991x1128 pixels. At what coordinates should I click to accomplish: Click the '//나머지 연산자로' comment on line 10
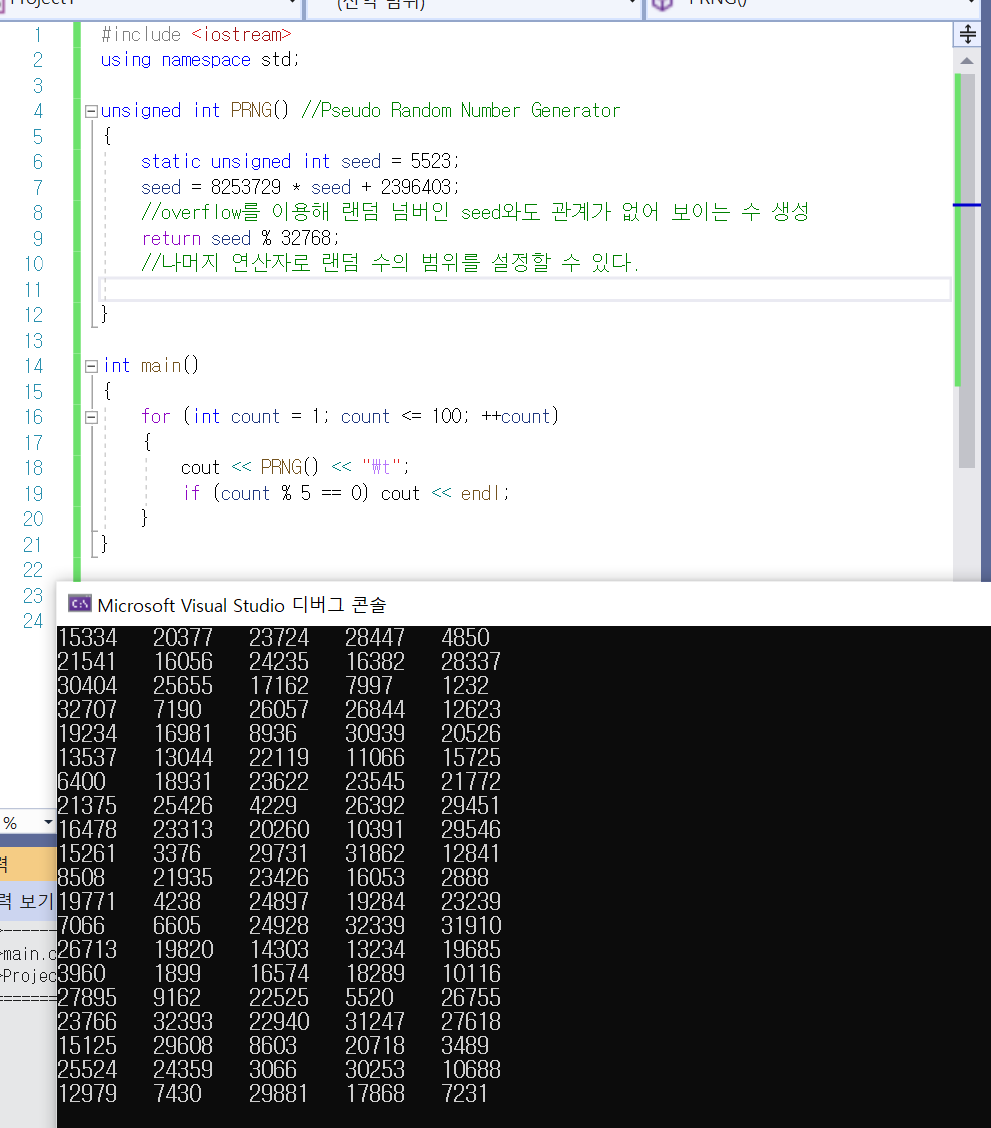(226, 263)
